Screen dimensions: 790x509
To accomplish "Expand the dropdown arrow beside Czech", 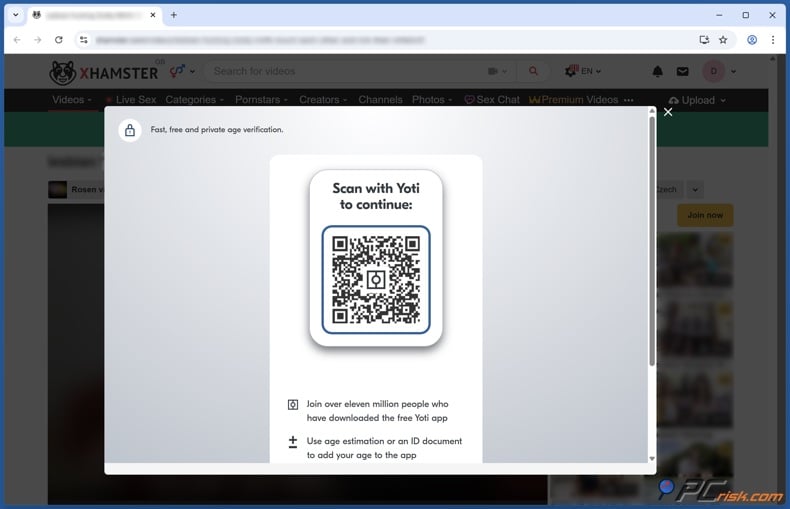I will click(x=695, y=190).
